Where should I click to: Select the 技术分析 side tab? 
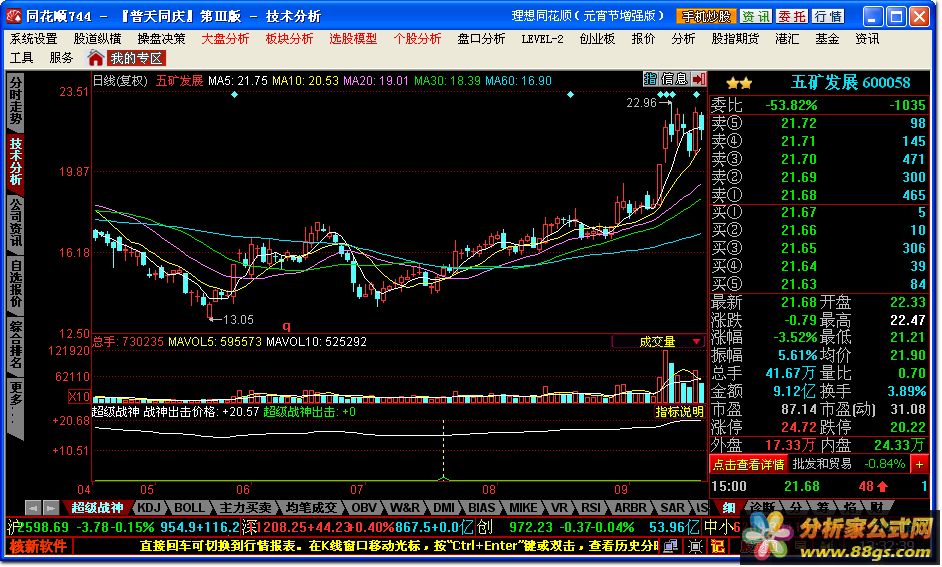click(15, 162)
